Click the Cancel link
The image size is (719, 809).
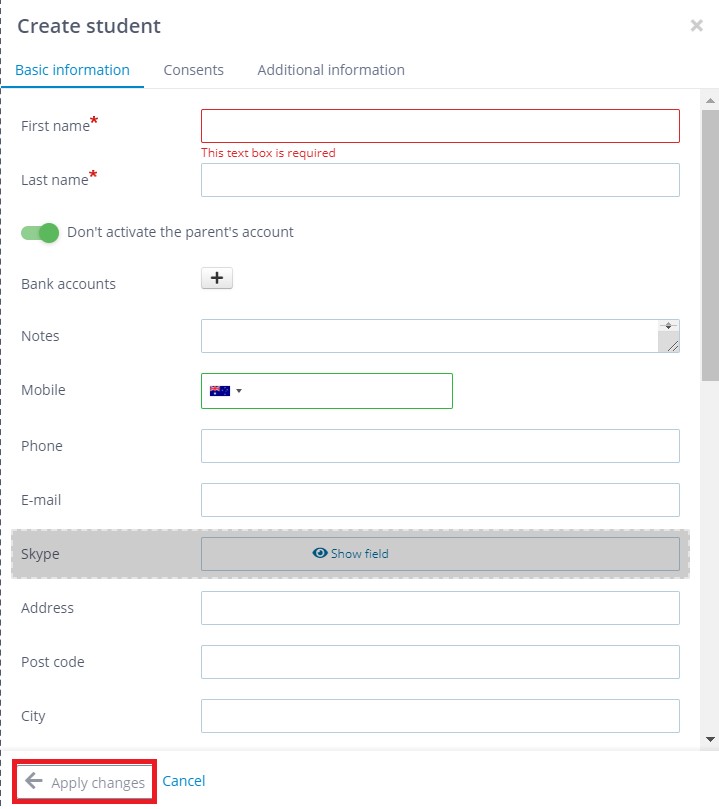[x=184, y=781]
